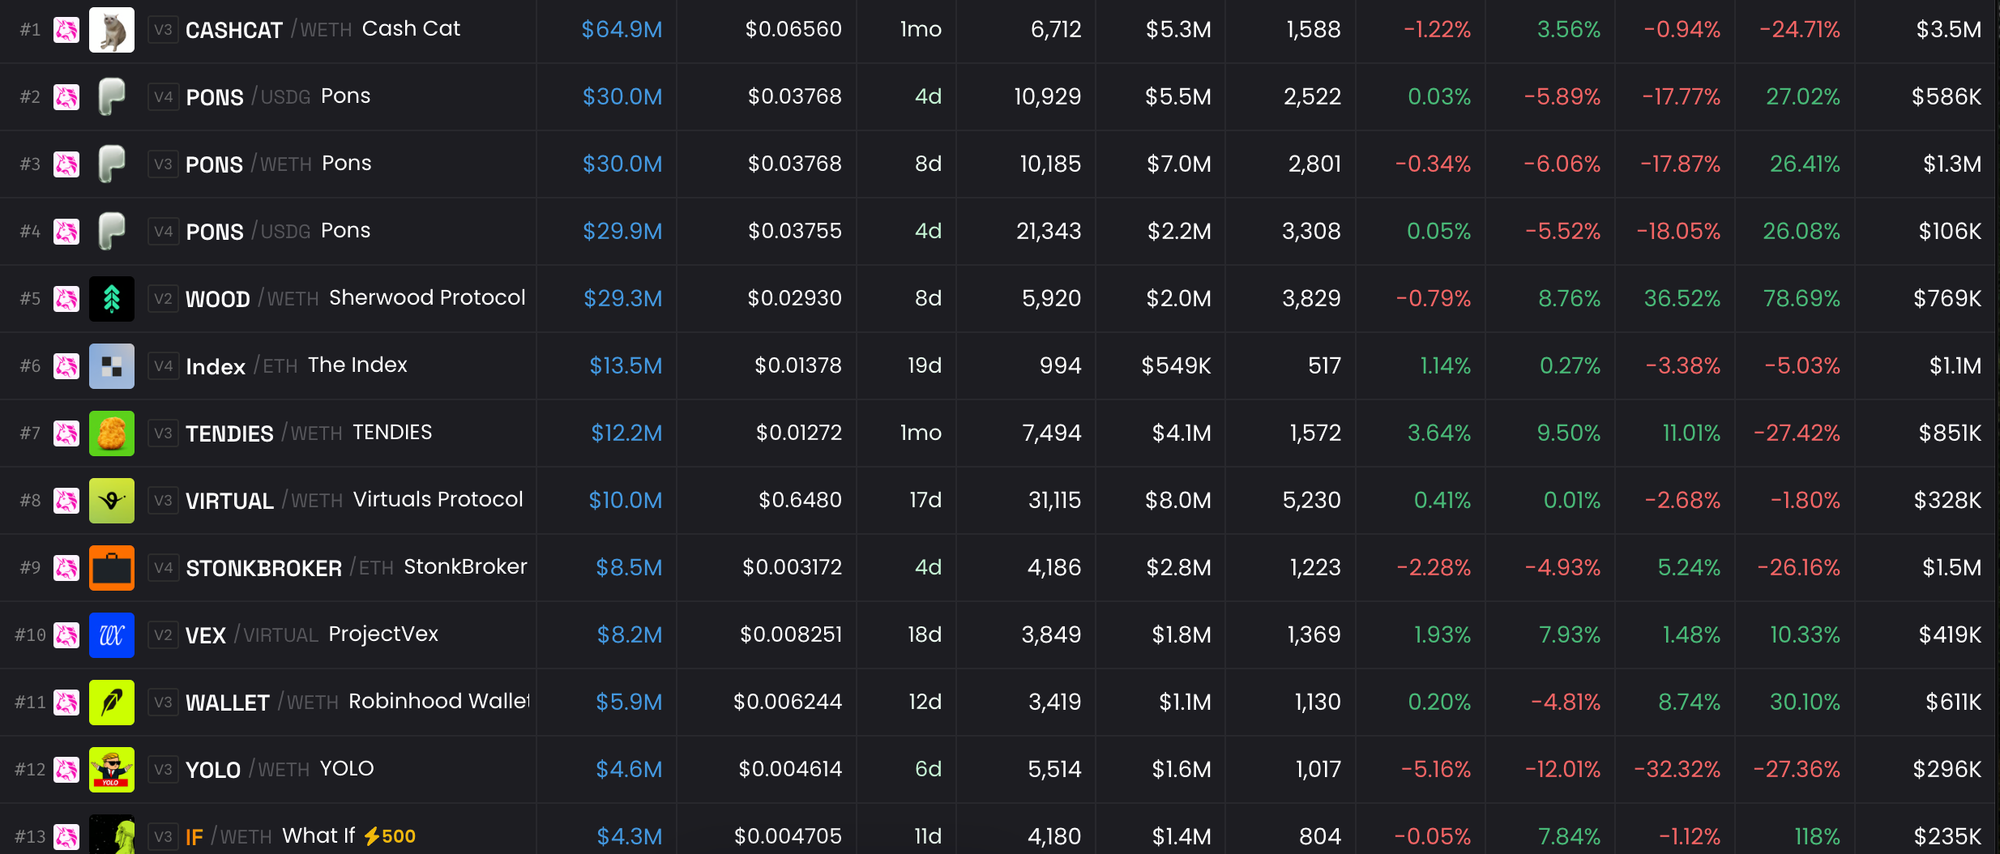This screenshot has height=854, width=2000.
Task: Open the VEX / VIRTUAL pair
Action: coord(252,635)
